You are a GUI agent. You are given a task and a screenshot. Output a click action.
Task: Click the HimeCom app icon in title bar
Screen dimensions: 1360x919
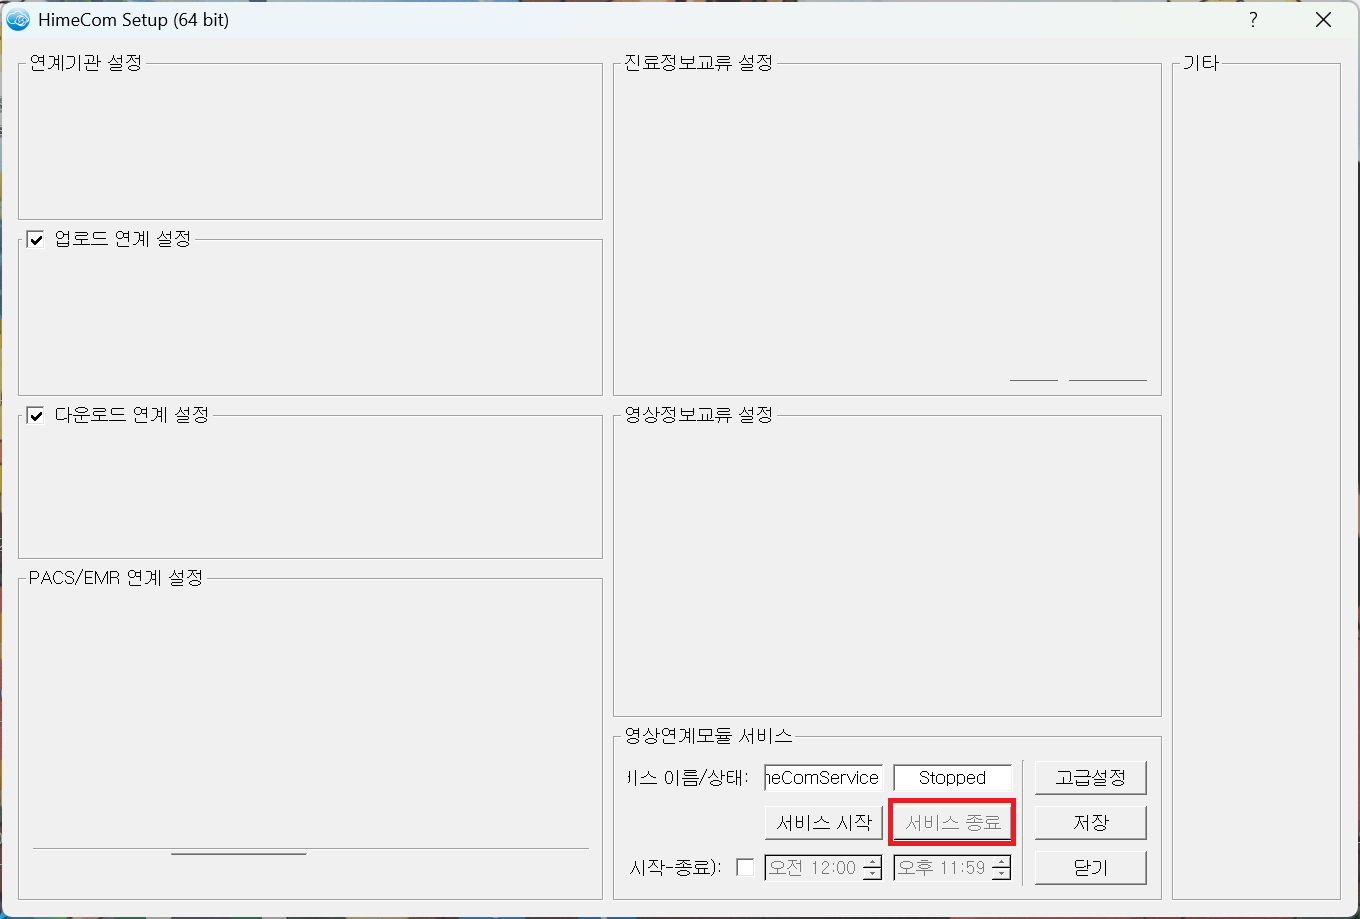pos(18,20)
